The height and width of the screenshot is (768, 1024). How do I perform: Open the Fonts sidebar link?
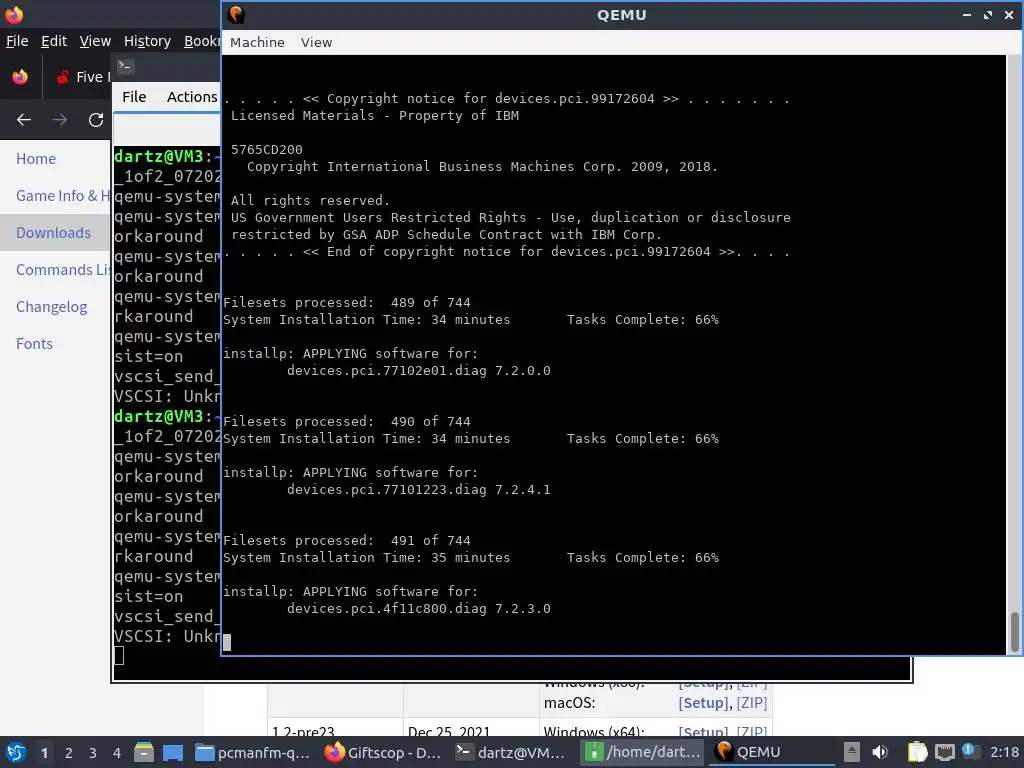(34, 344)
